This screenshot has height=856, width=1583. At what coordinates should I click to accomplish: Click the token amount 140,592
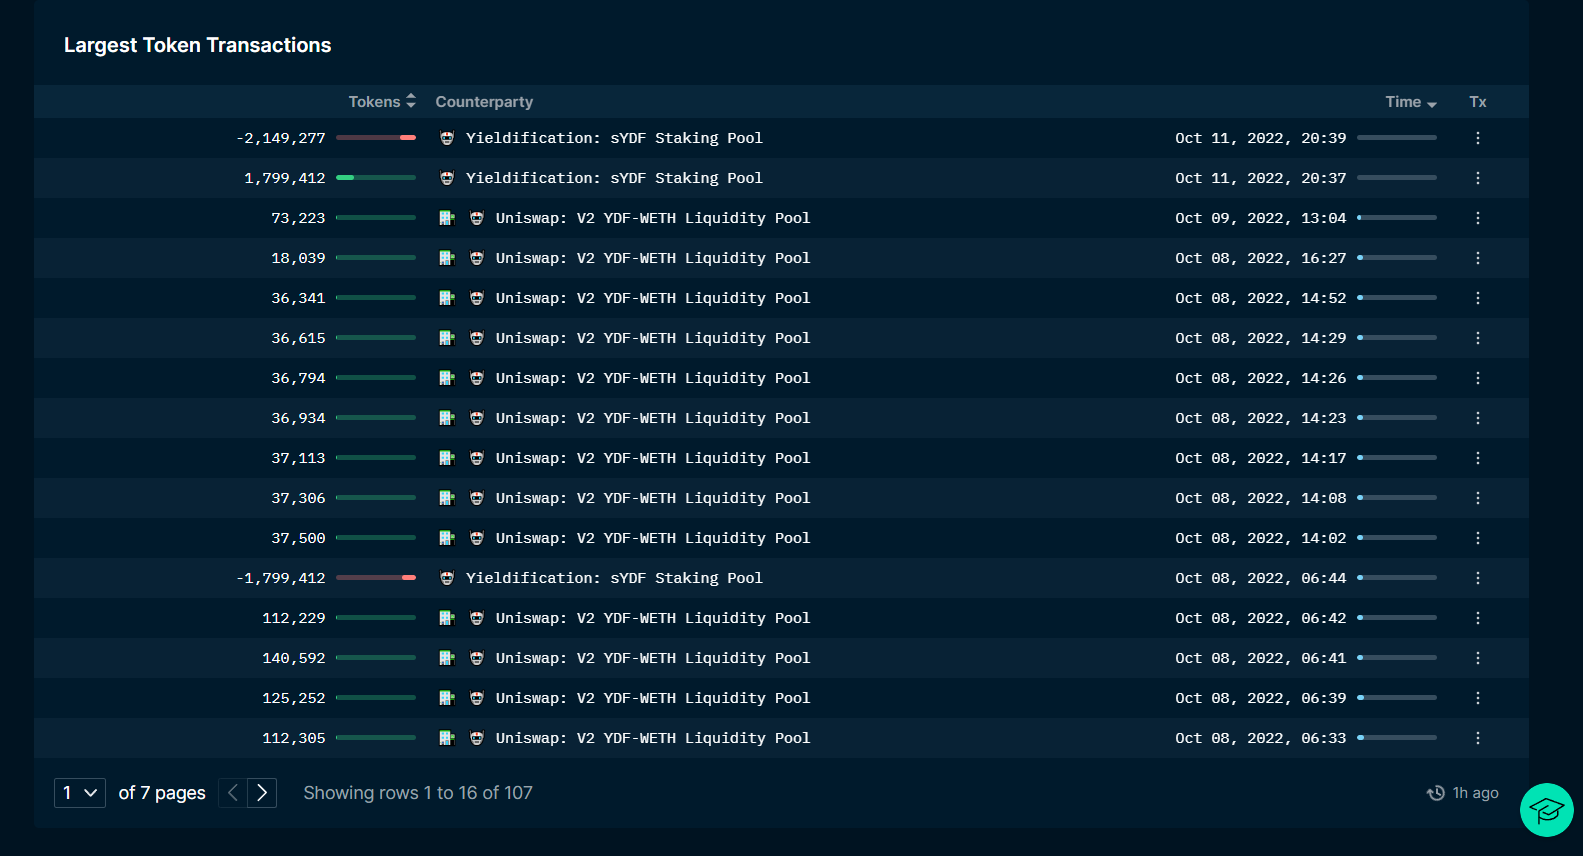tap(294, 658)
